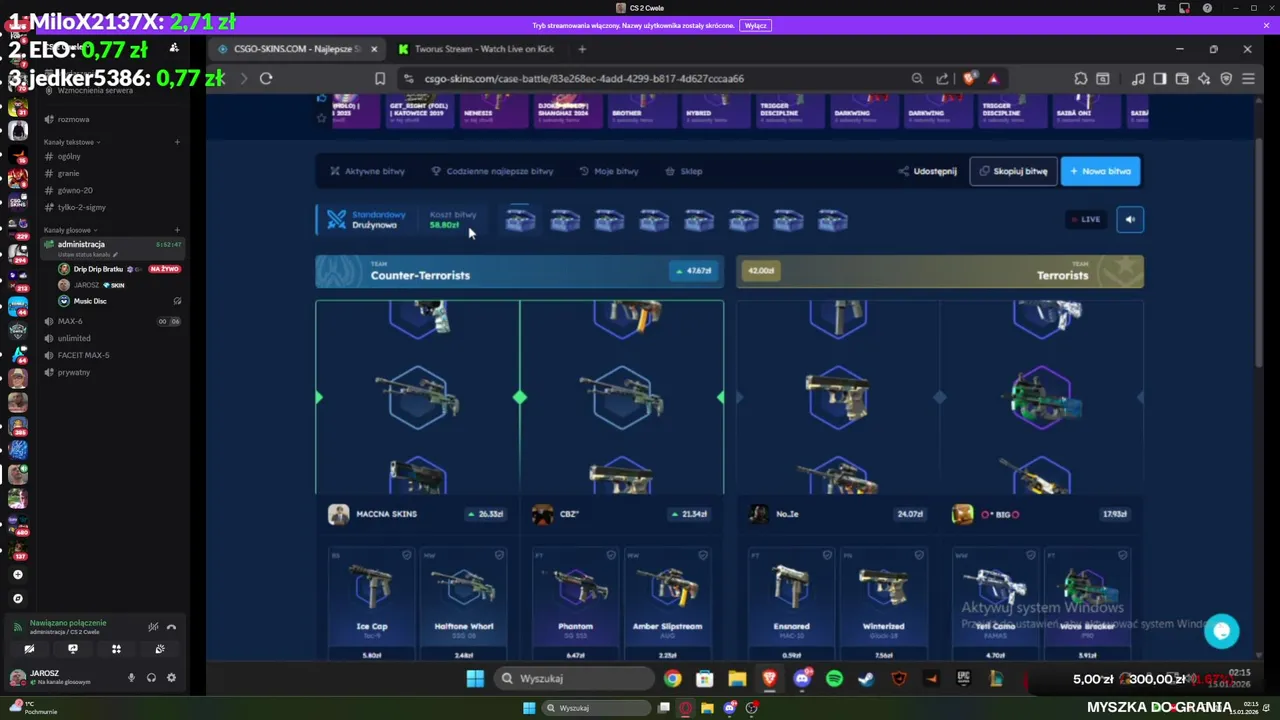Add a channel to Kanały głosowe

177,230
